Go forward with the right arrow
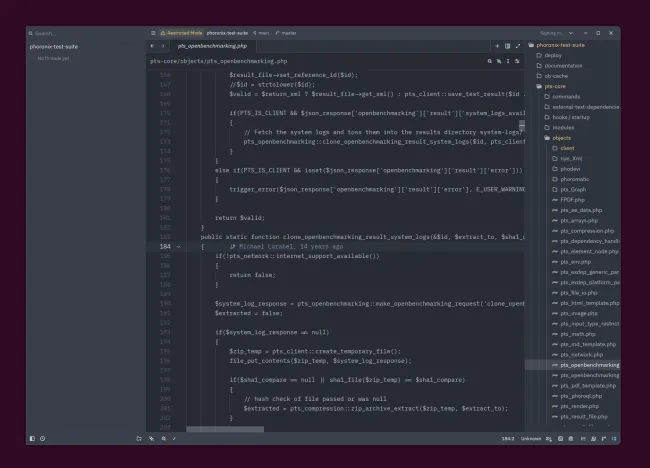Screen dimensions: 650x468 coord(162,46)
